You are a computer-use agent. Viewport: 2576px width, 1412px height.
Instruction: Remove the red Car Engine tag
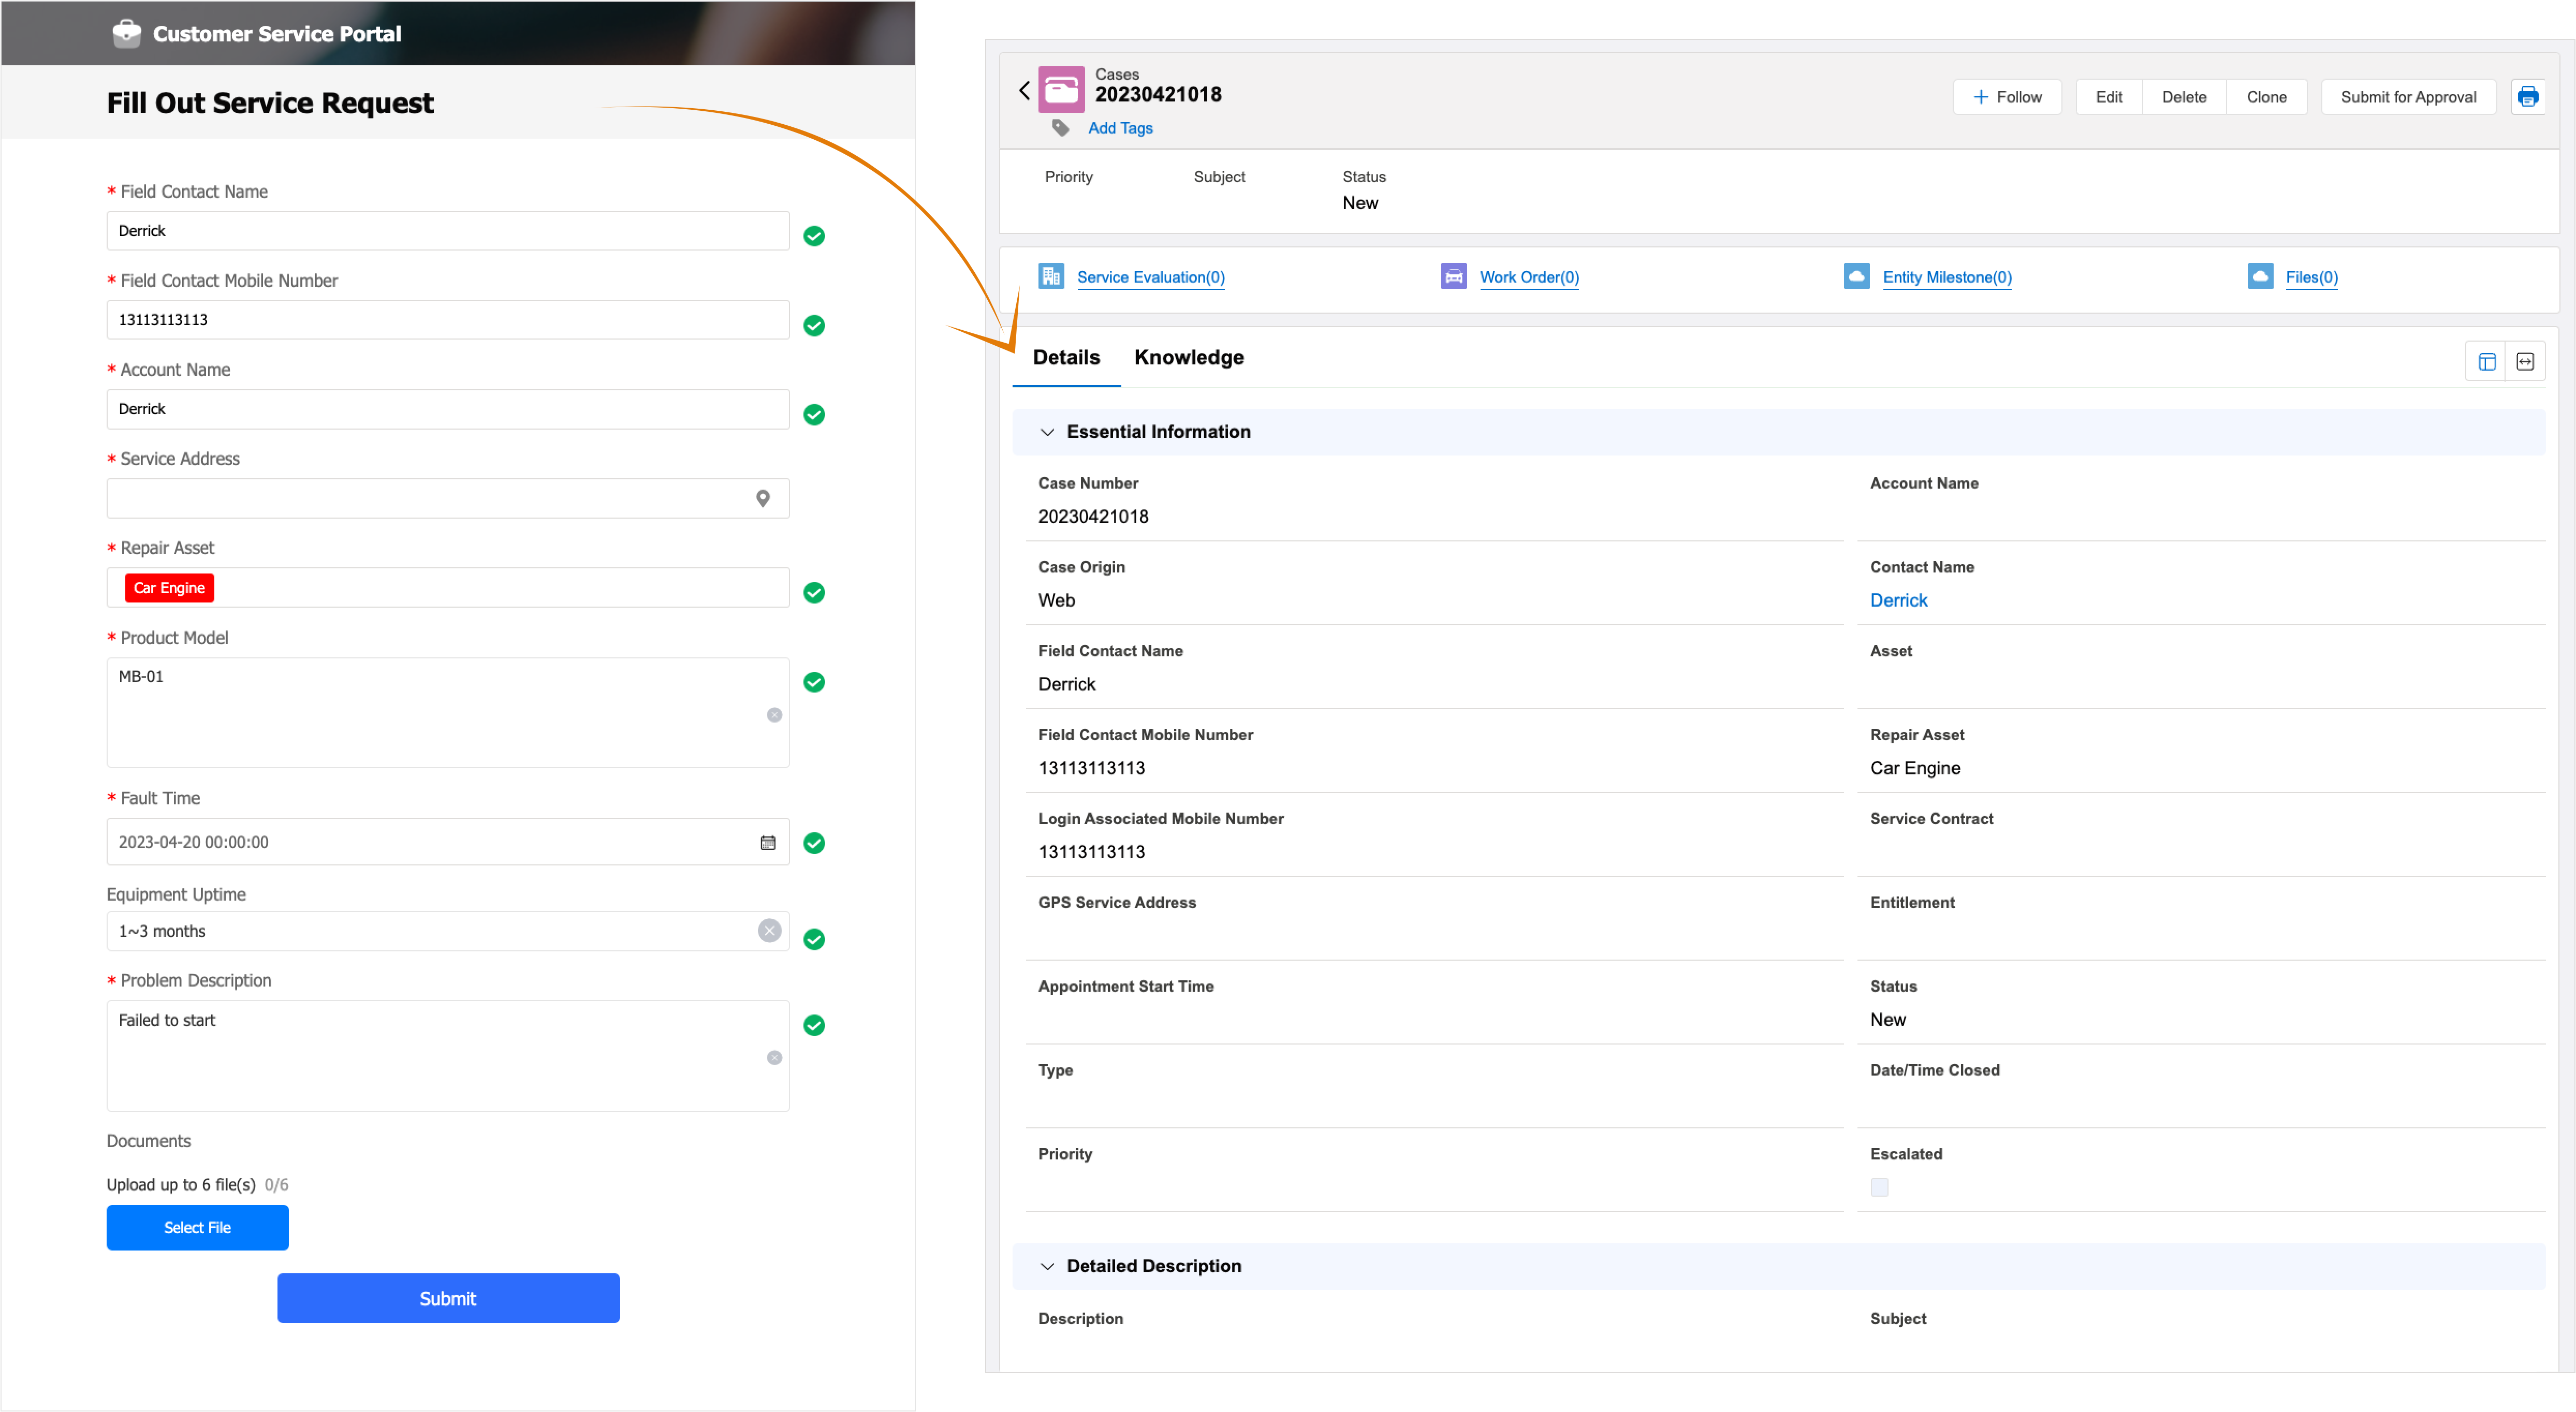click(169, 588)
